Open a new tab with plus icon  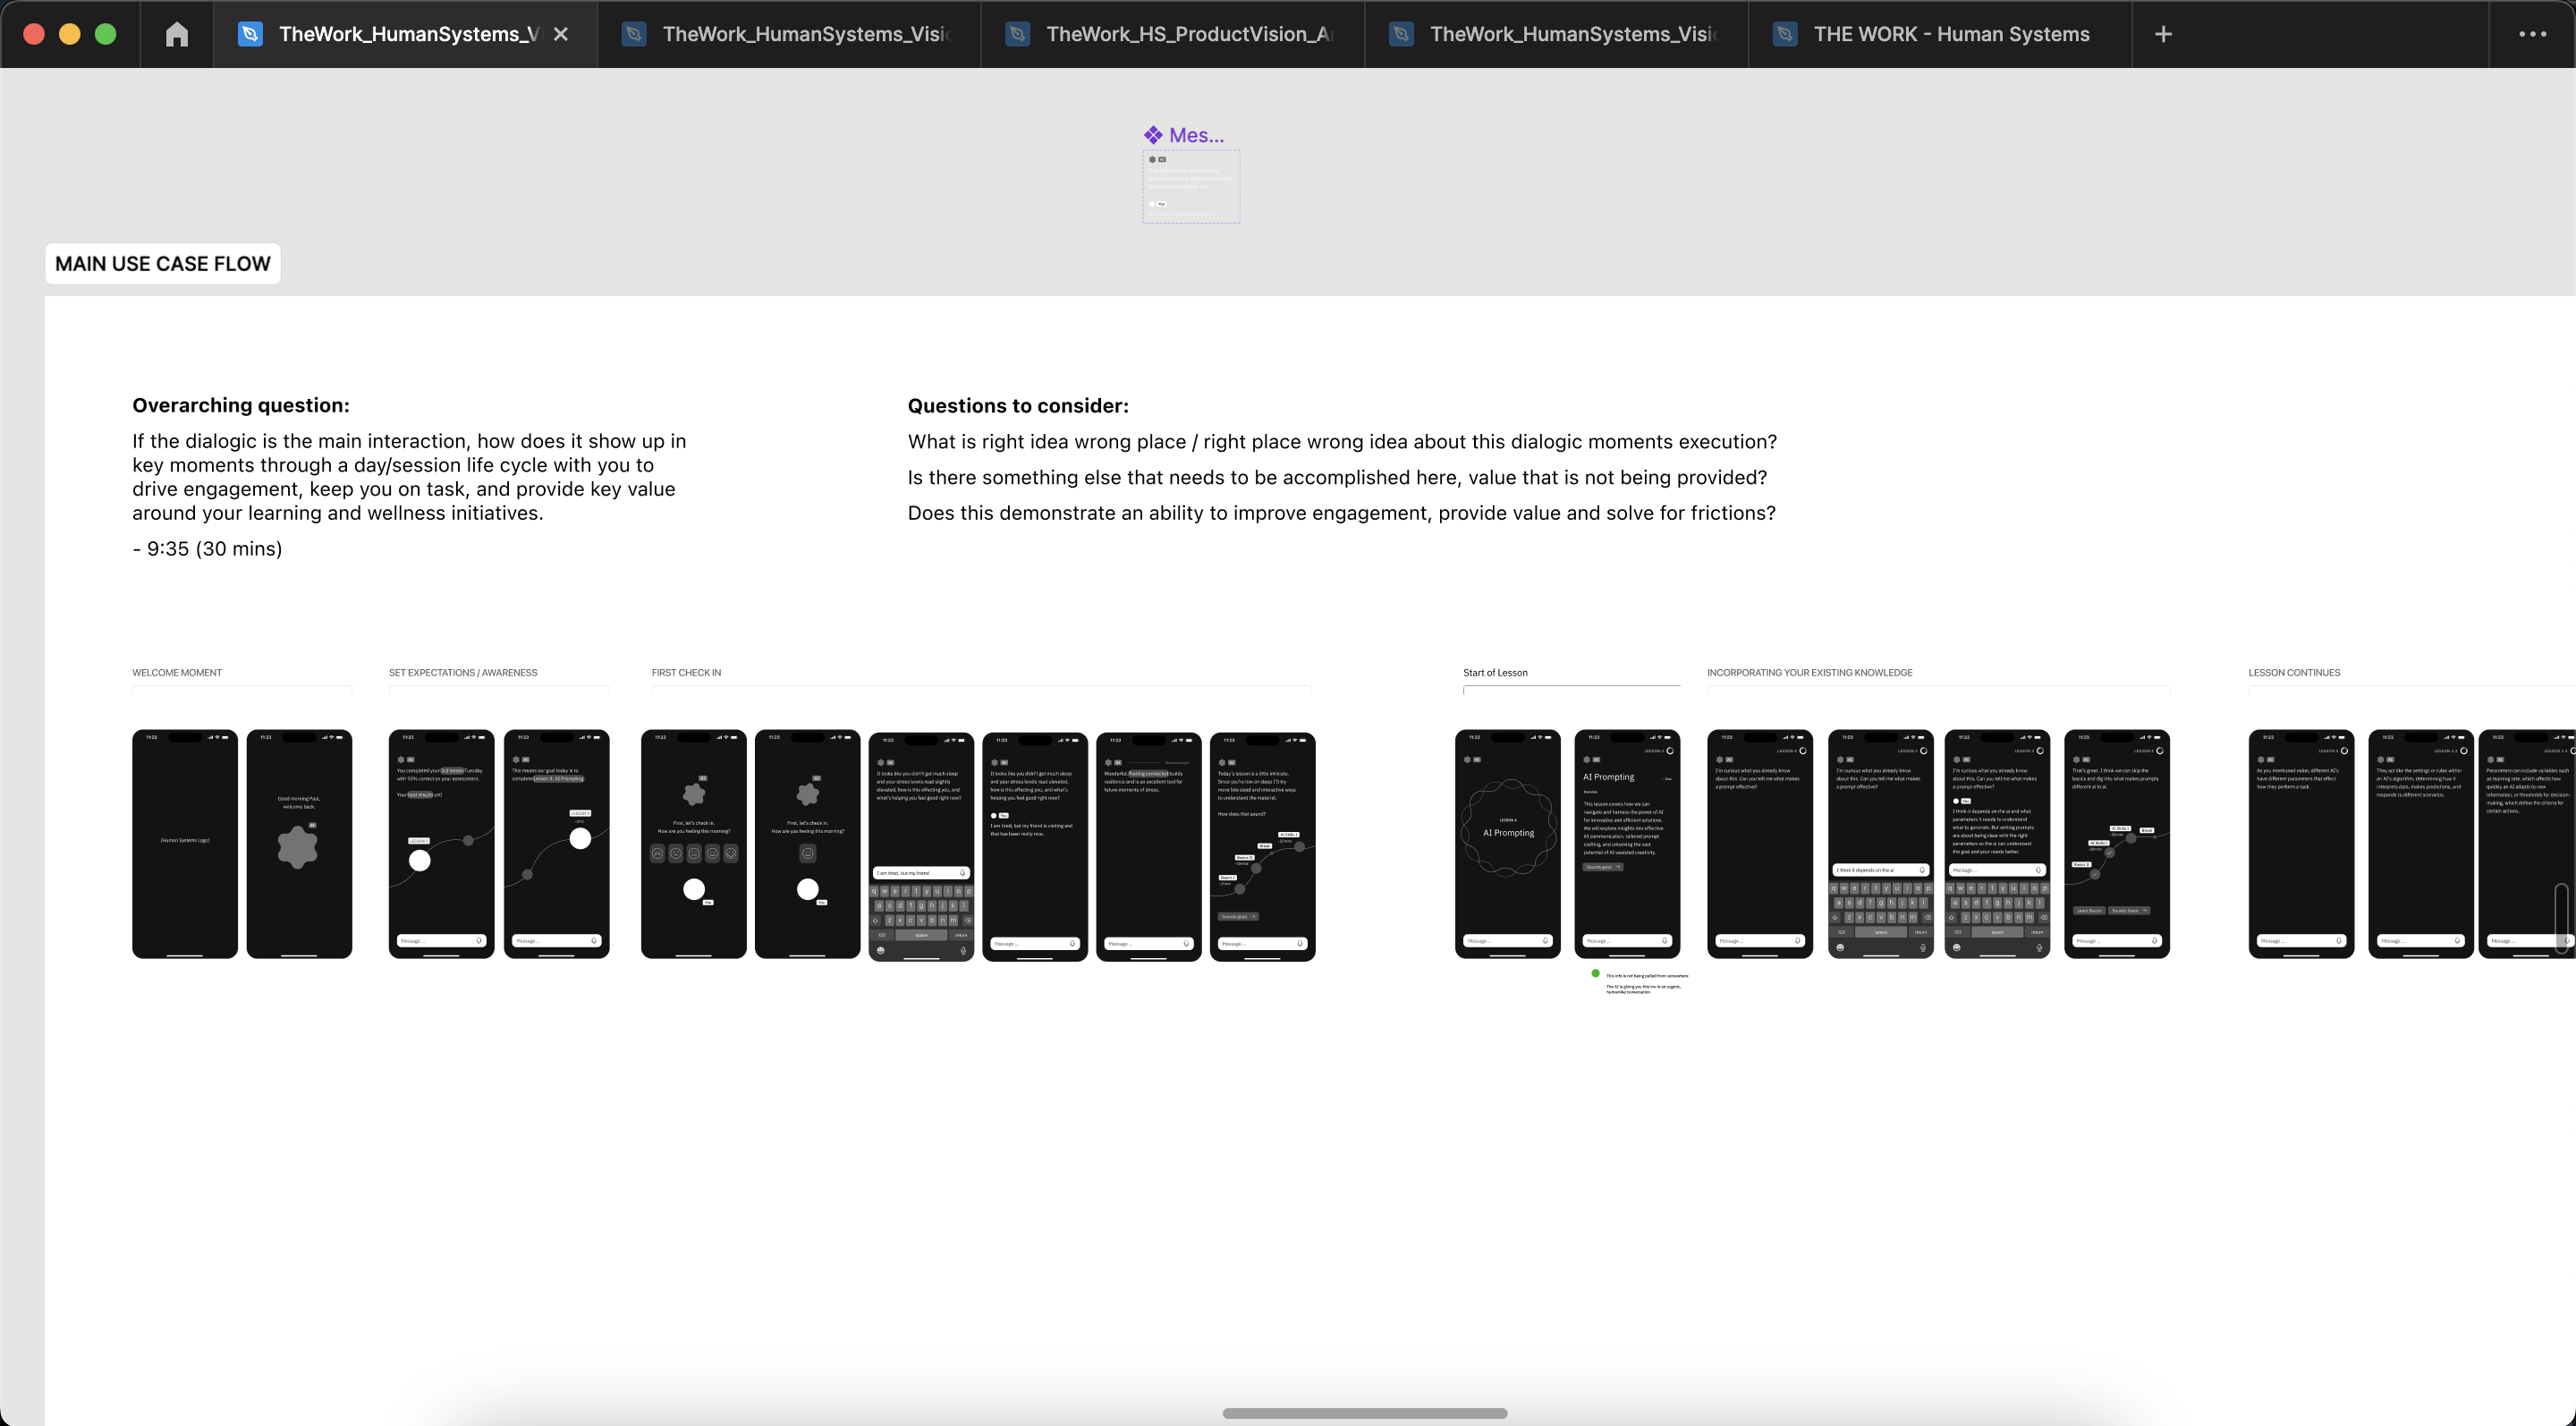2163,34
